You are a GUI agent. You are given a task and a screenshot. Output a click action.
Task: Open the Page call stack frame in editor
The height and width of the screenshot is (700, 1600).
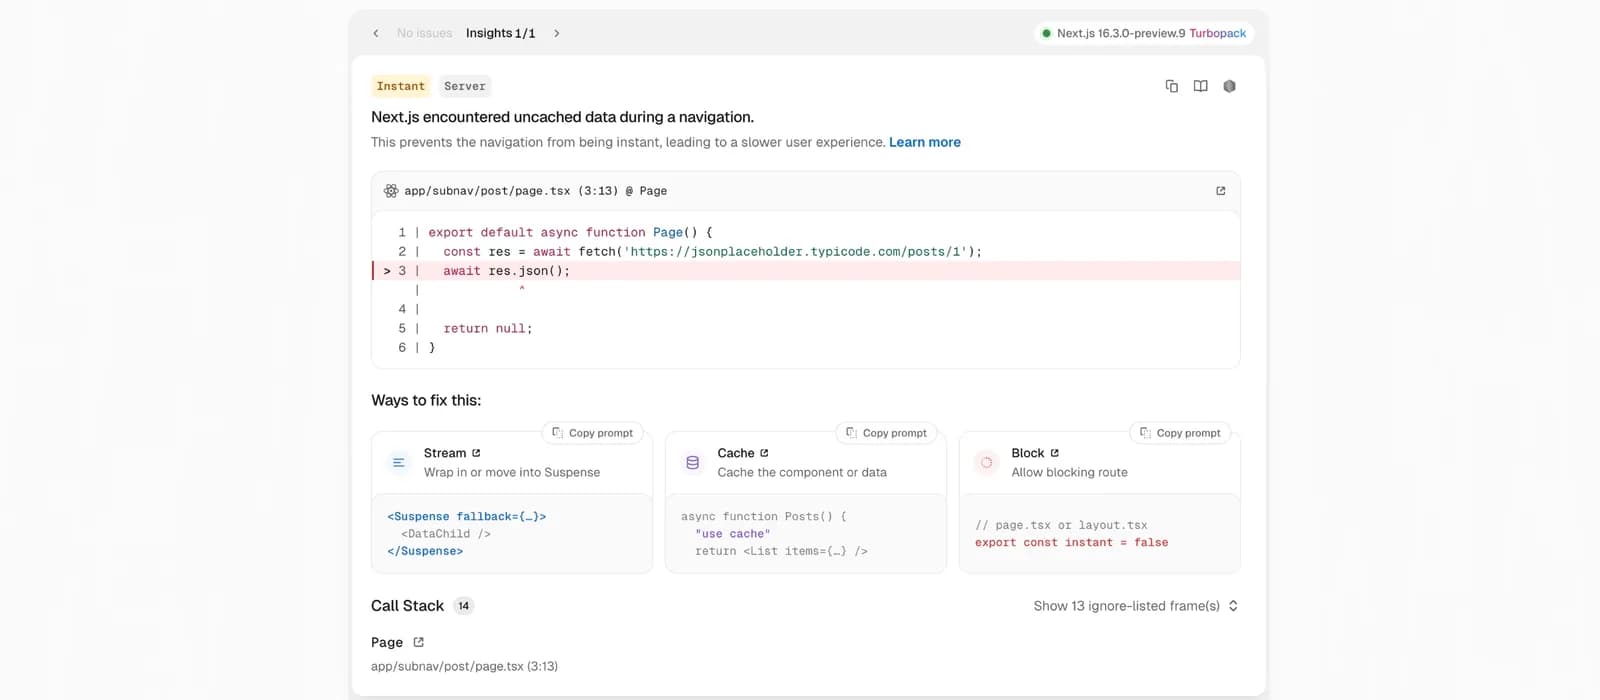418,642
